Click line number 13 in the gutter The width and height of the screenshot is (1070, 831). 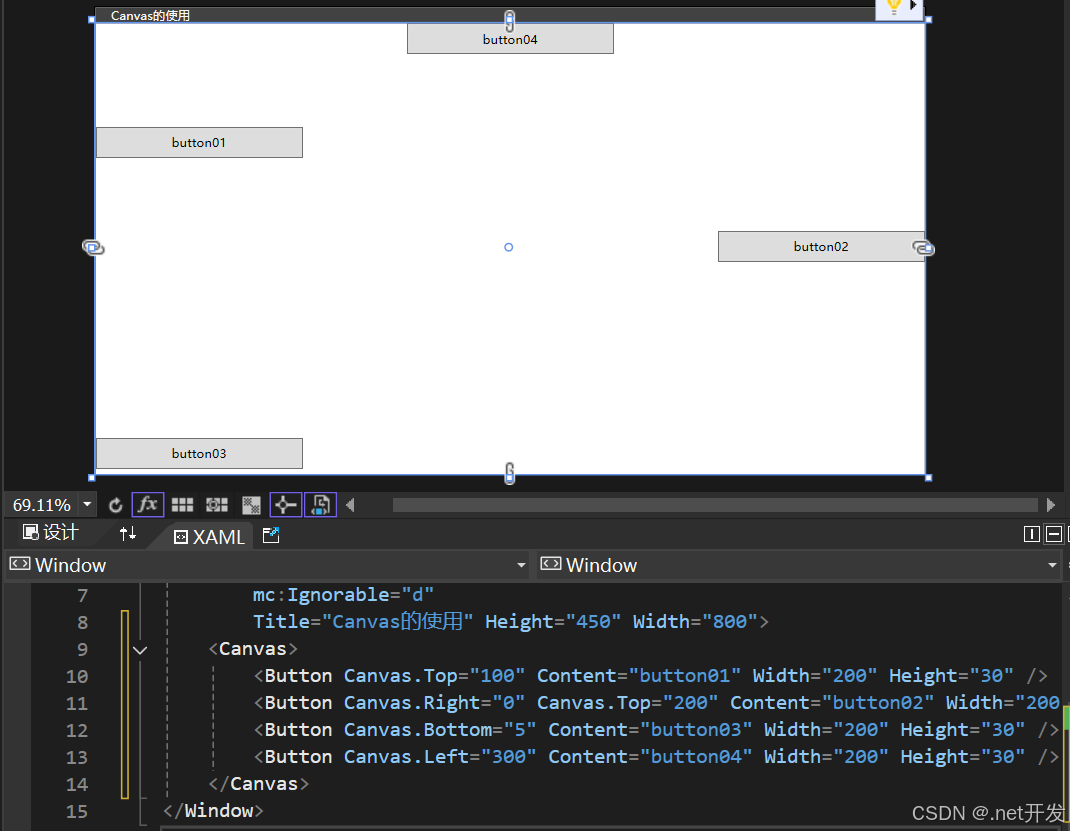point(77,757)
